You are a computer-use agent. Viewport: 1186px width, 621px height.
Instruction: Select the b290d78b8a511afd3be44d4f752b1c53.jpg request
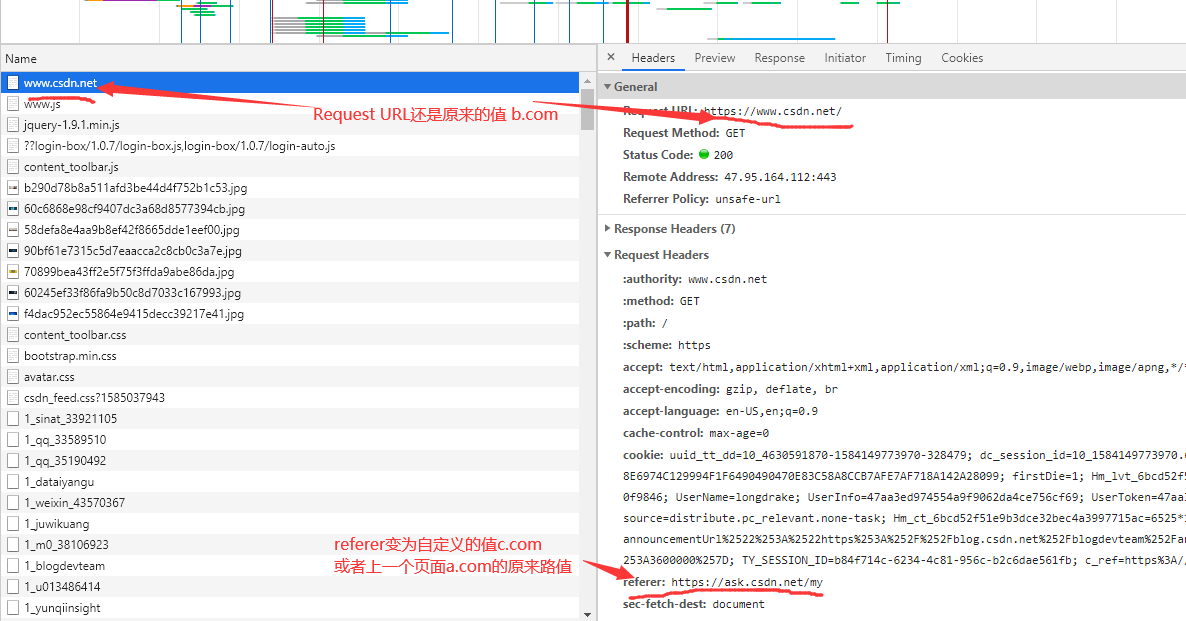pos(290,188)
